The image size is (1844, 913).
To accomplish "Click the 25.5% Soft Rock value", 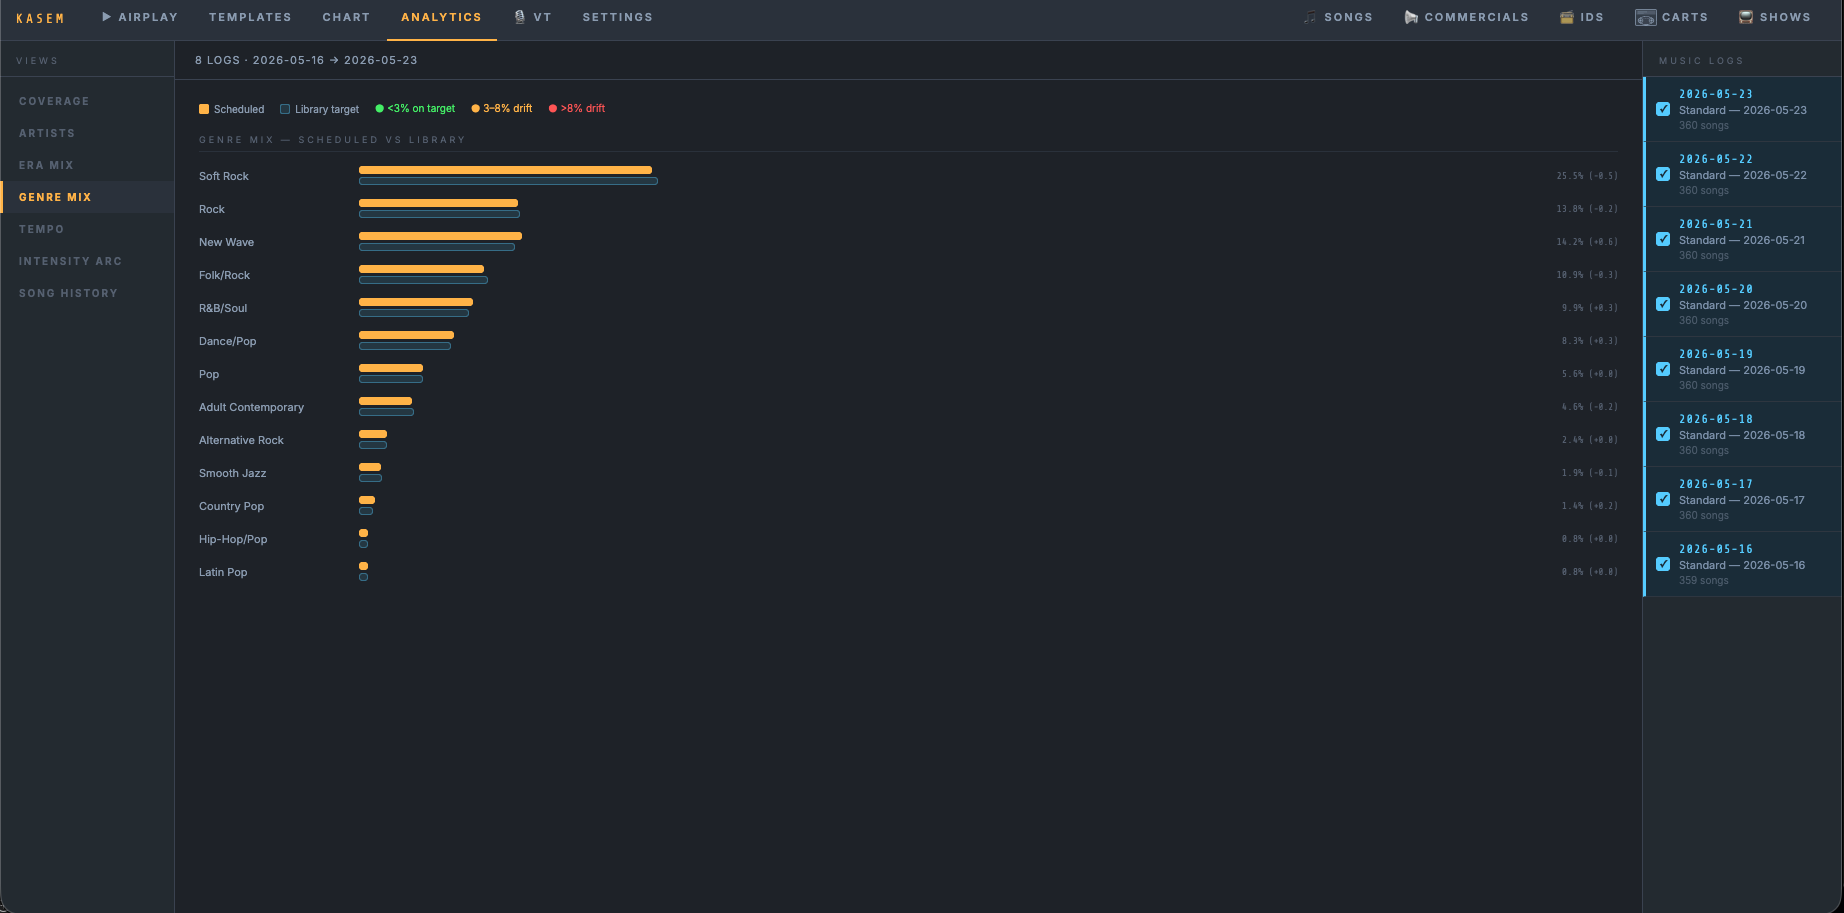I will (1586, 176).
